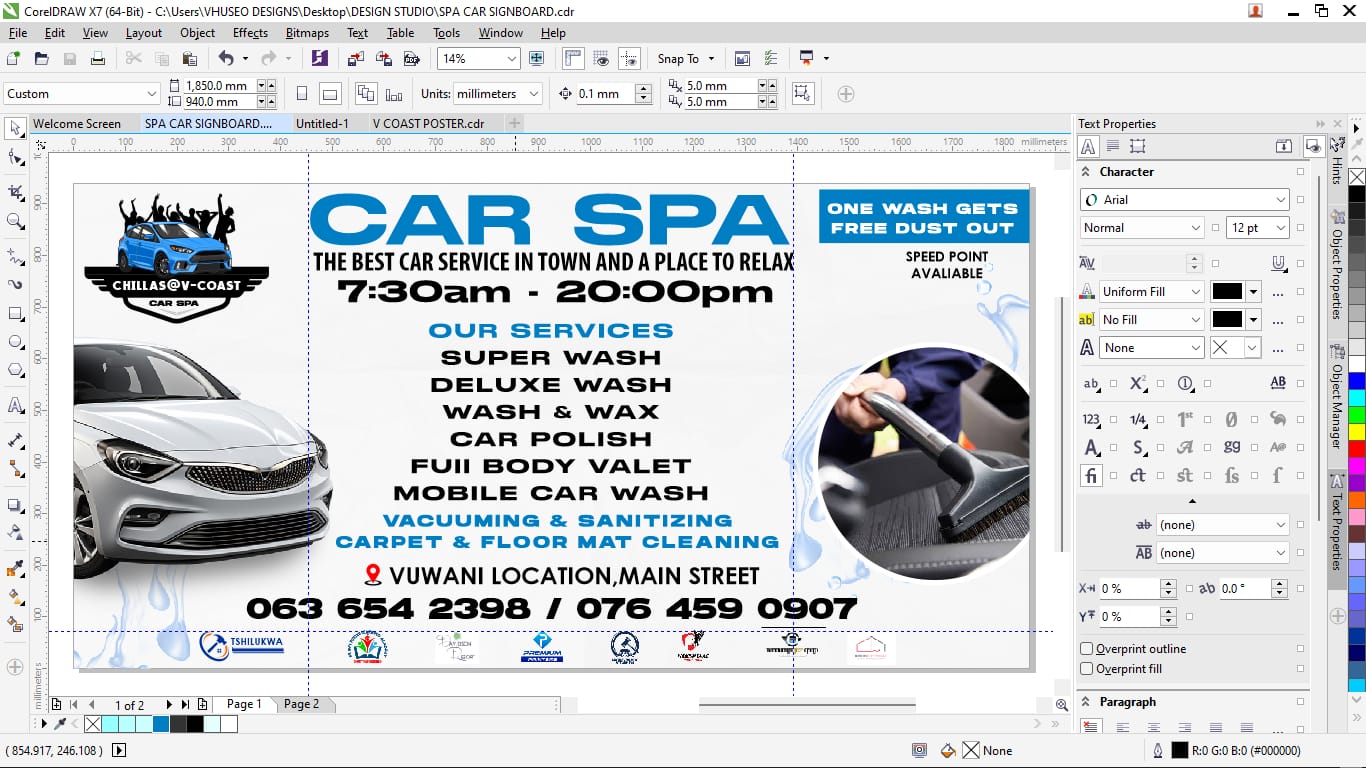
Task: Select the Rectangle tool
Action: 15,314
